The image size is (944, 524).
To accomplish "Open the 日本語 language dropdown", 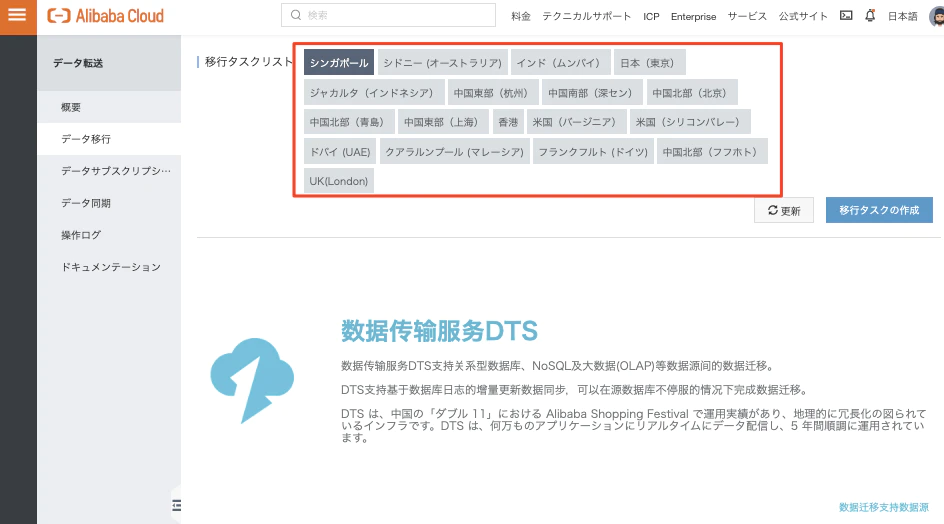I will tap(902, 16).
